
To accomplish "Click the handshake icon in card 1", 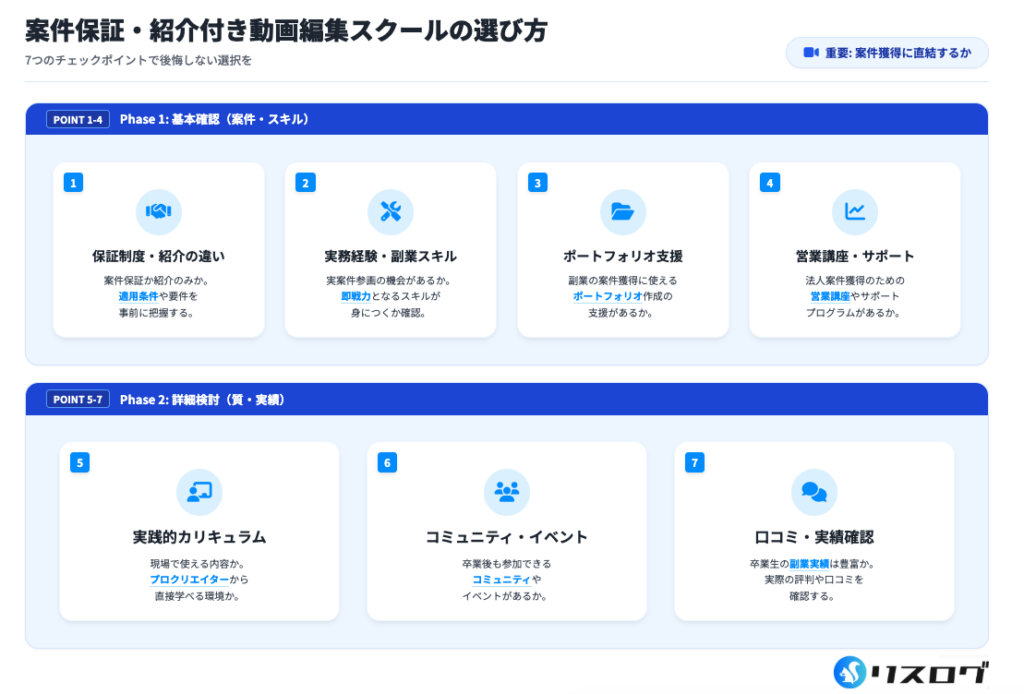I will pos(158,212).
